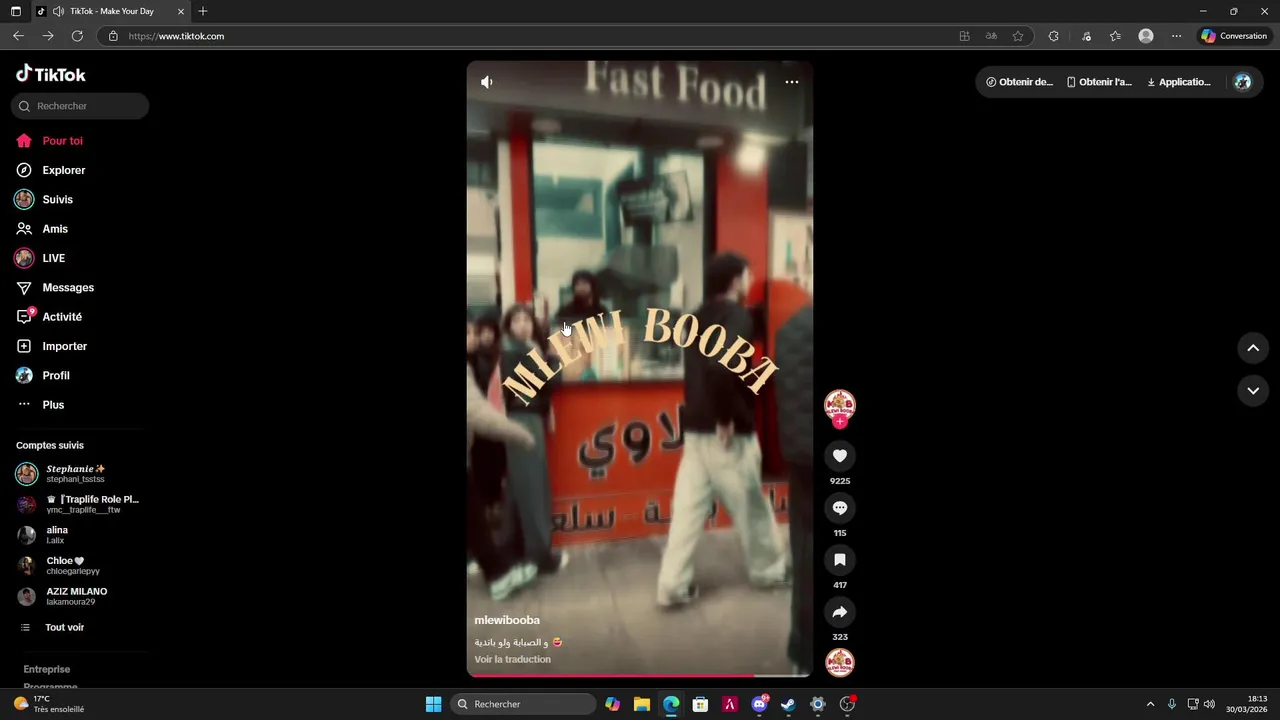
Task: Follow the creator with the red plus badge
Action: pos(840,422)
